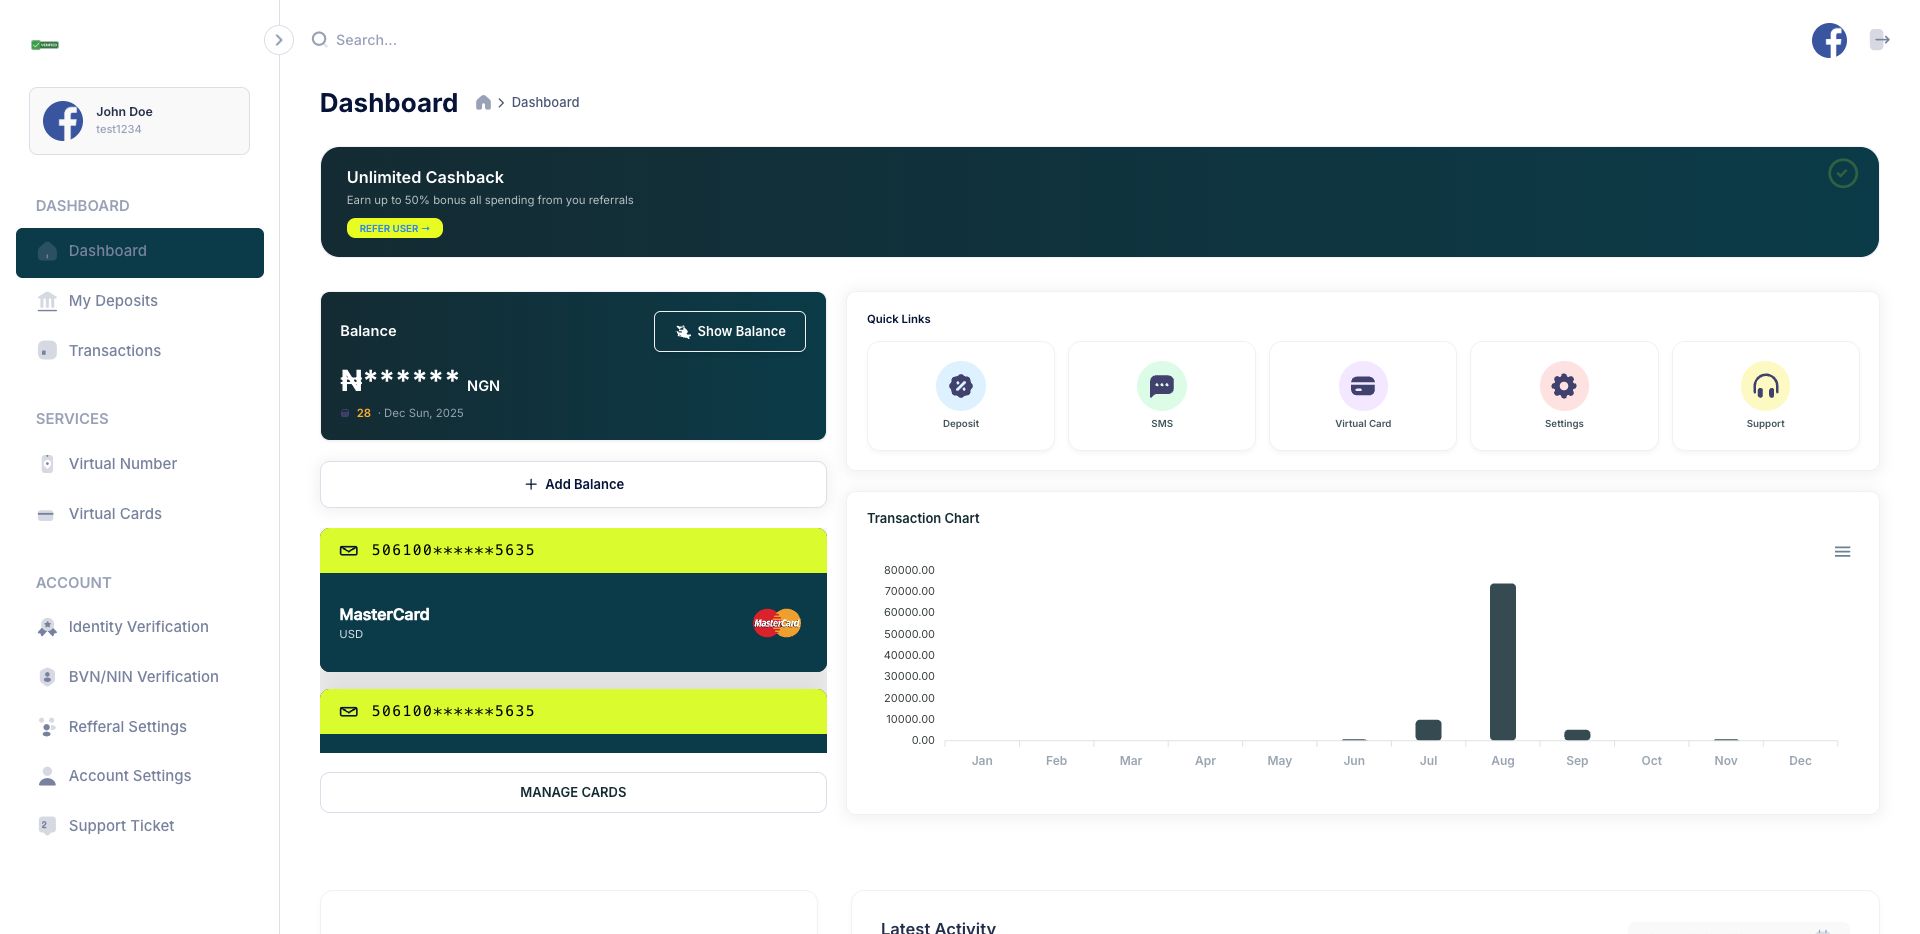Click the BVN/NIN Verification shield icon

47,677
